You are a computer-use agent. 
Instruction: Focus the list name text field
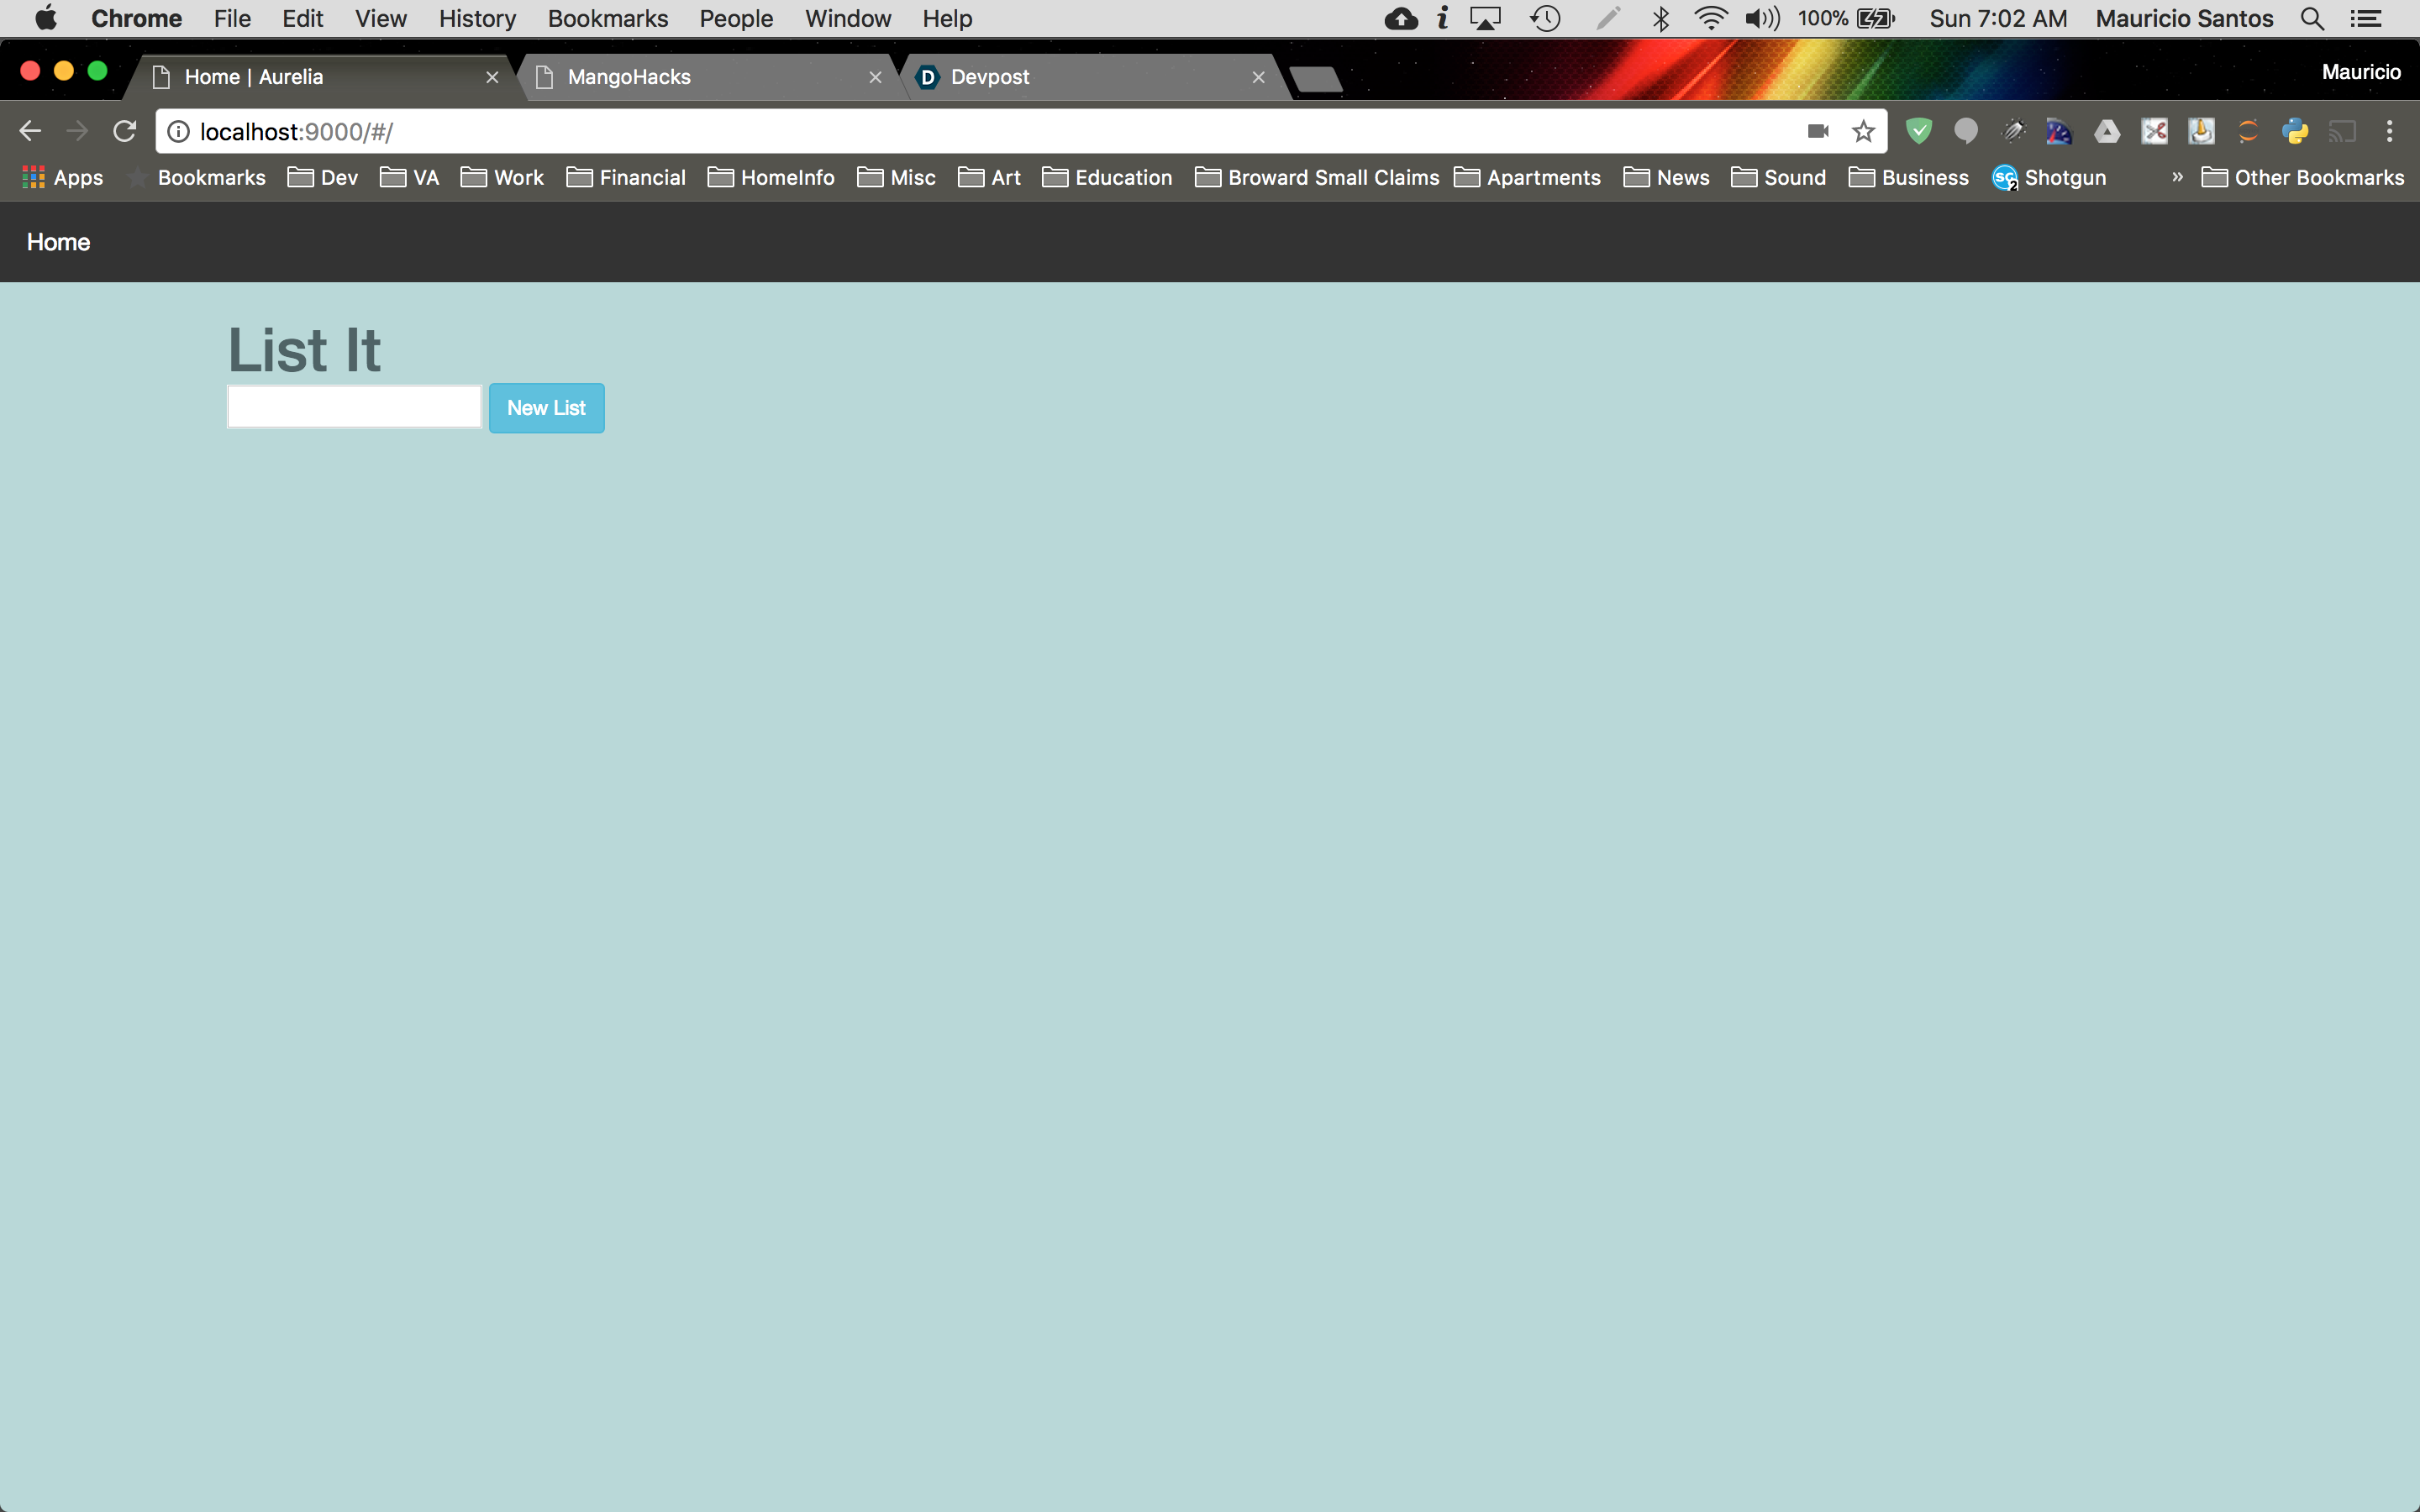point(354,407)
